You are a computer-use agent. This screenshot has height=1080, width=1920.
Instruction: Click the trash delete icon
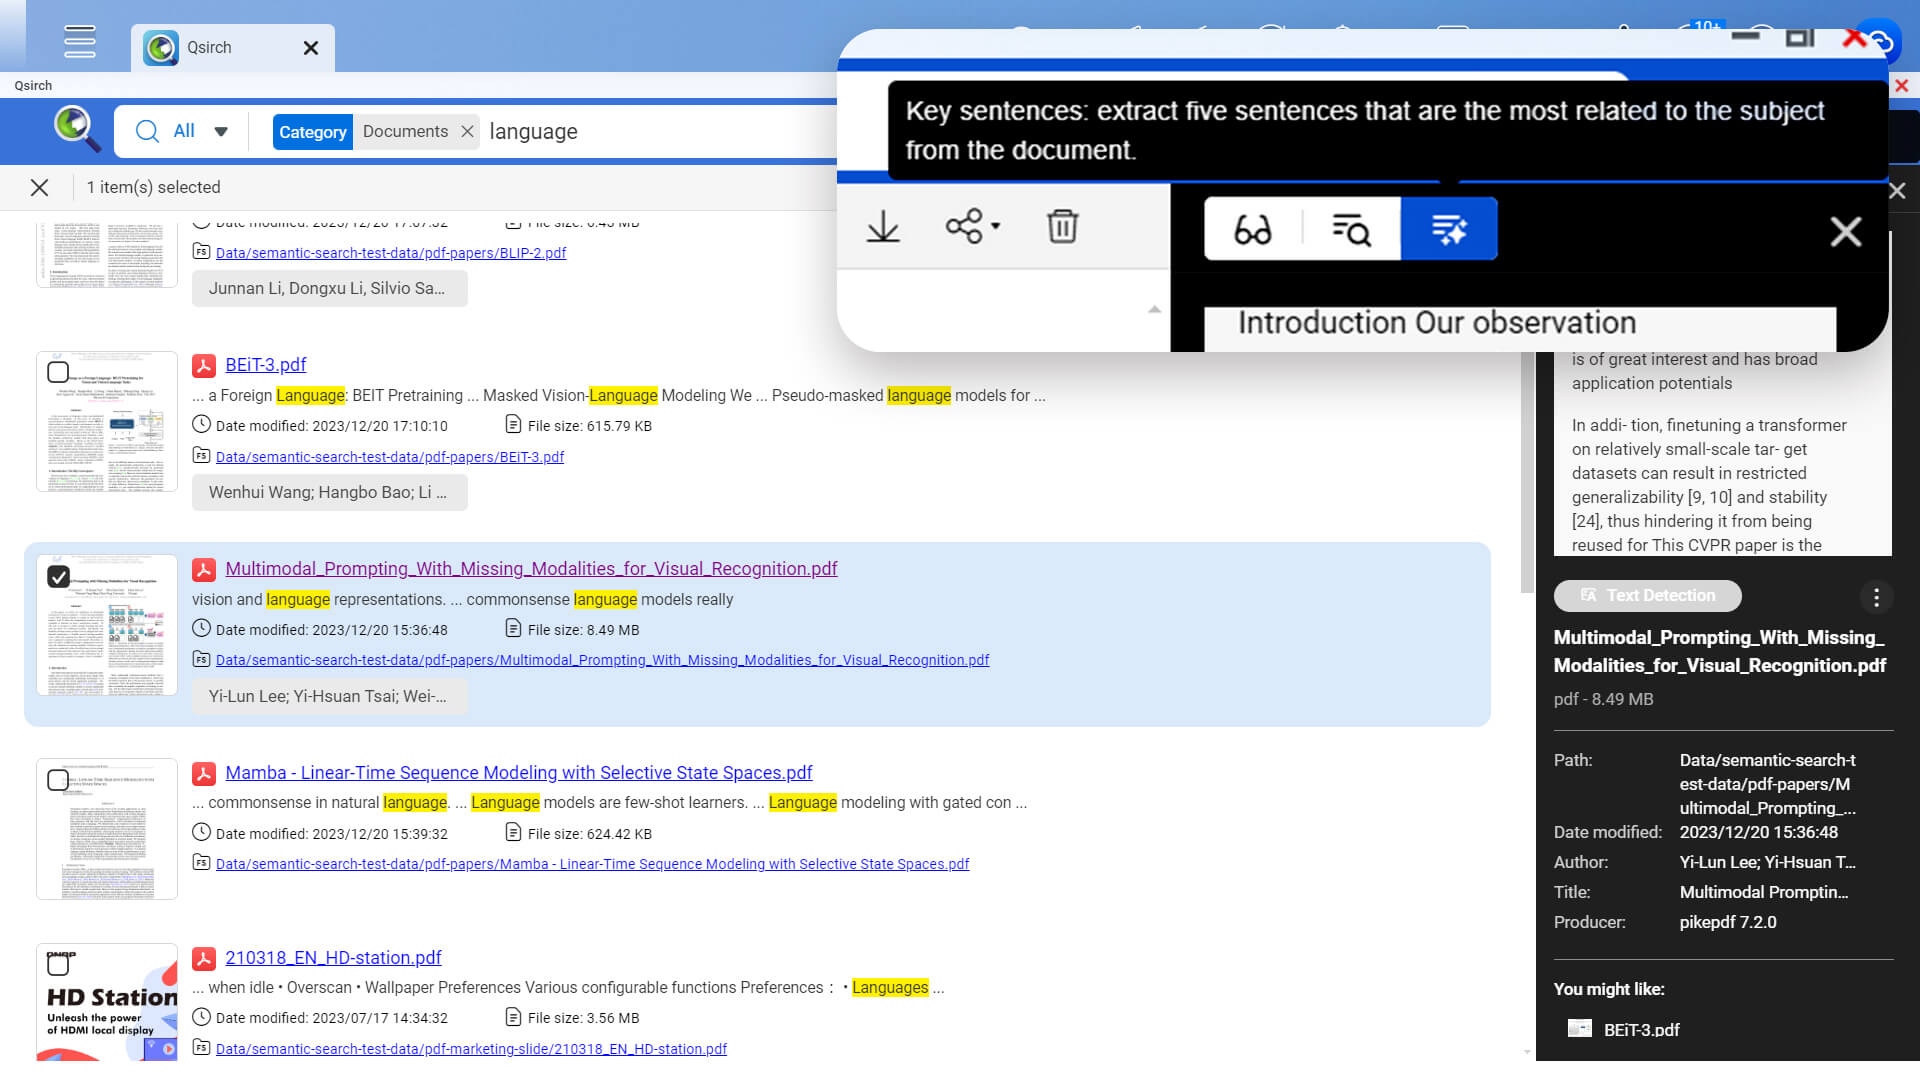(x=1062, y=227)
